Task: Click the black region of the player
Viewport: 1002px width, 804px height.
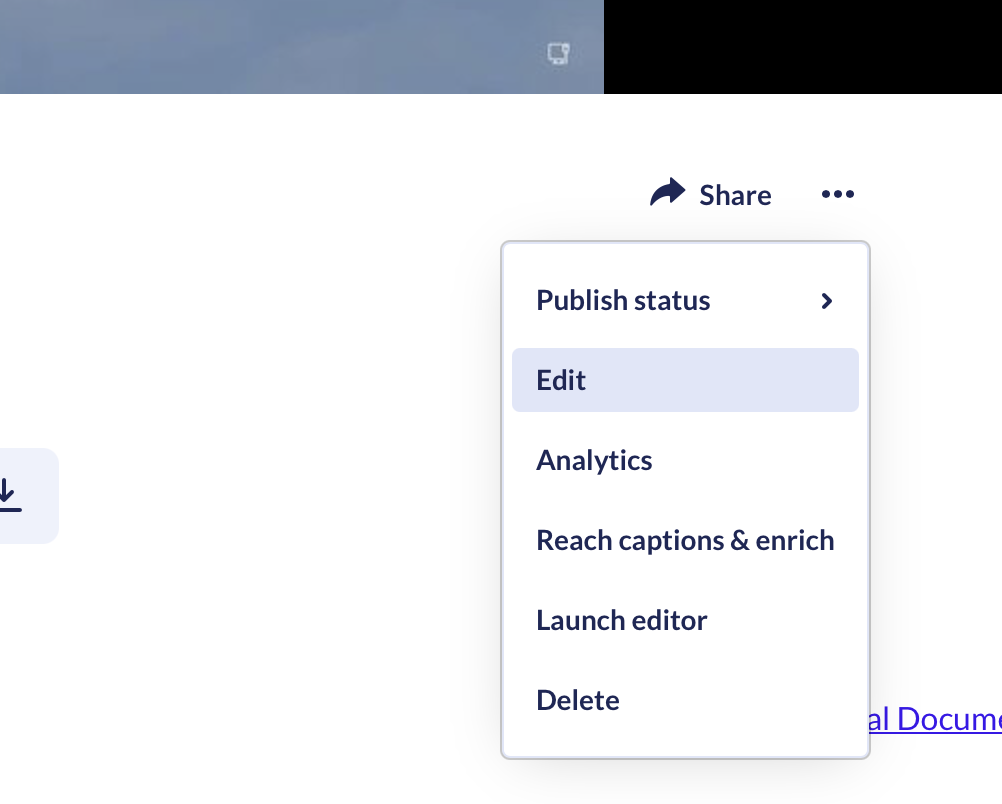Action: [803, 47]
